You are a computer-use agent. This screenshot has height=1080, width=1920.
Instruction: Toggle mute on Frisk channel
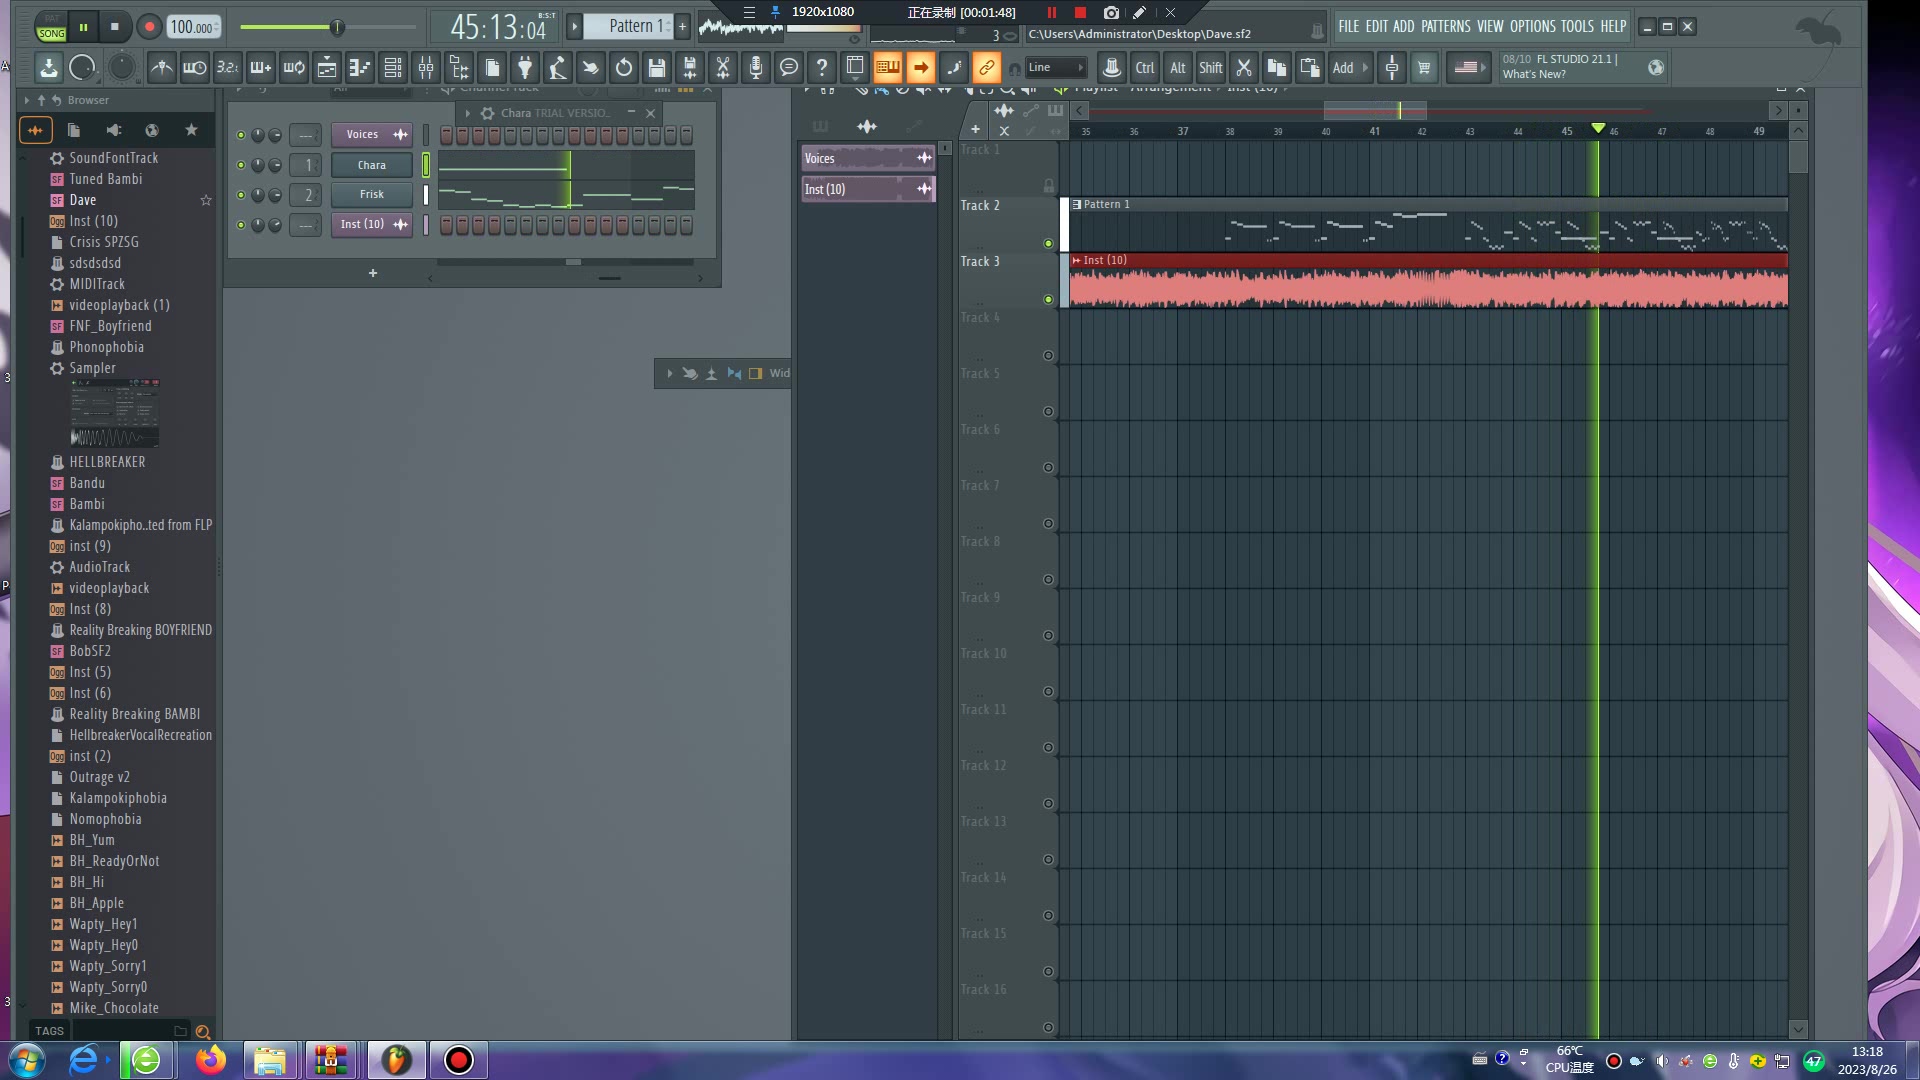point(239,194)
